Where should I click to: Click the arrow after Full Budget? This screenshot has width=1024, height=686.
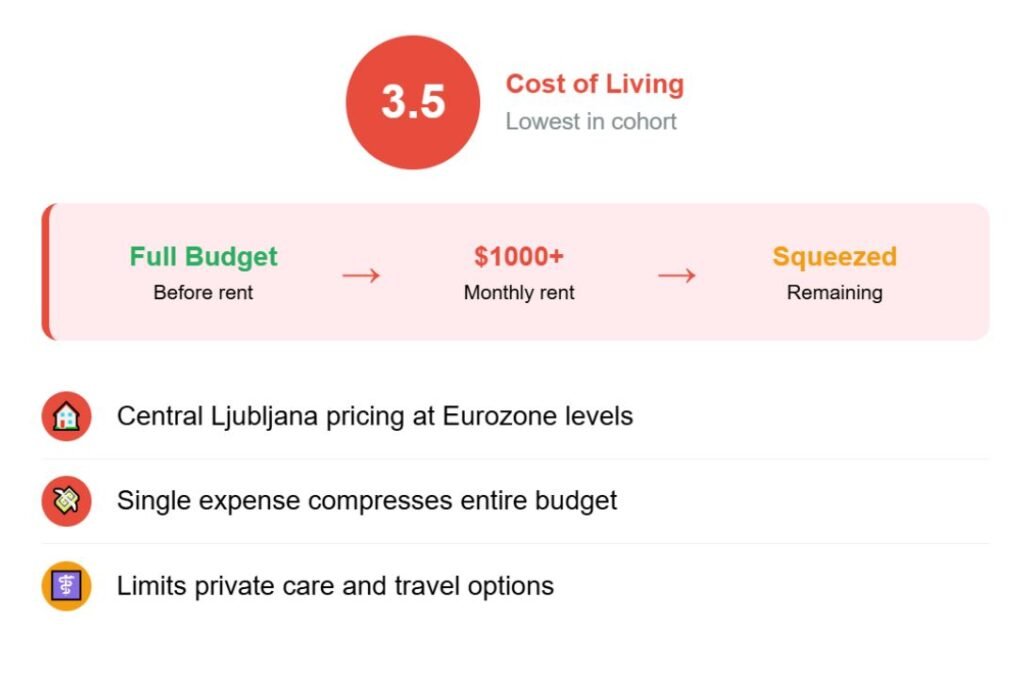click(x=361, y=275)
